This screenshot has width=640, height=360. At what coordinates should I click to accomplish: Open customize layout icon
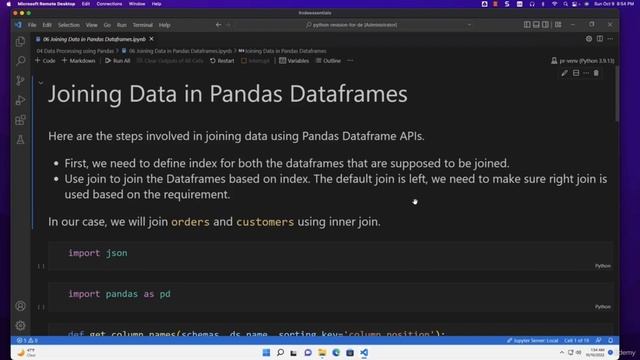tap(558, 25)
